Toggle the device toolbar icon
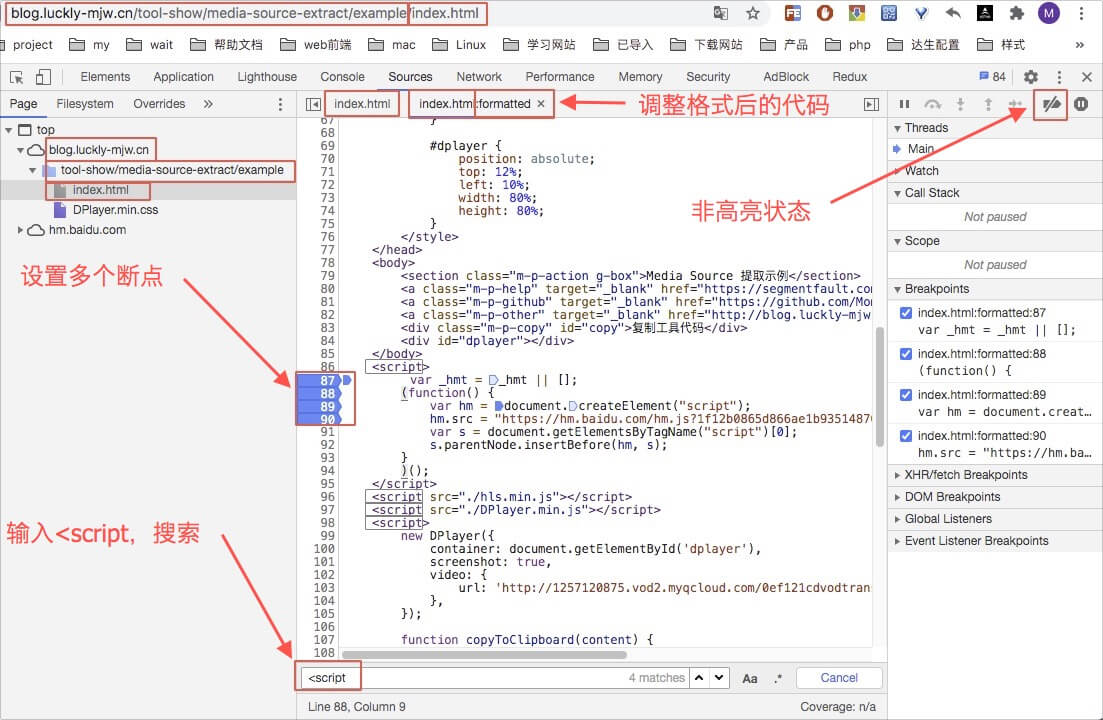Image resolution: width=1103 pixels, height=720 pixels. pos(44,77)
